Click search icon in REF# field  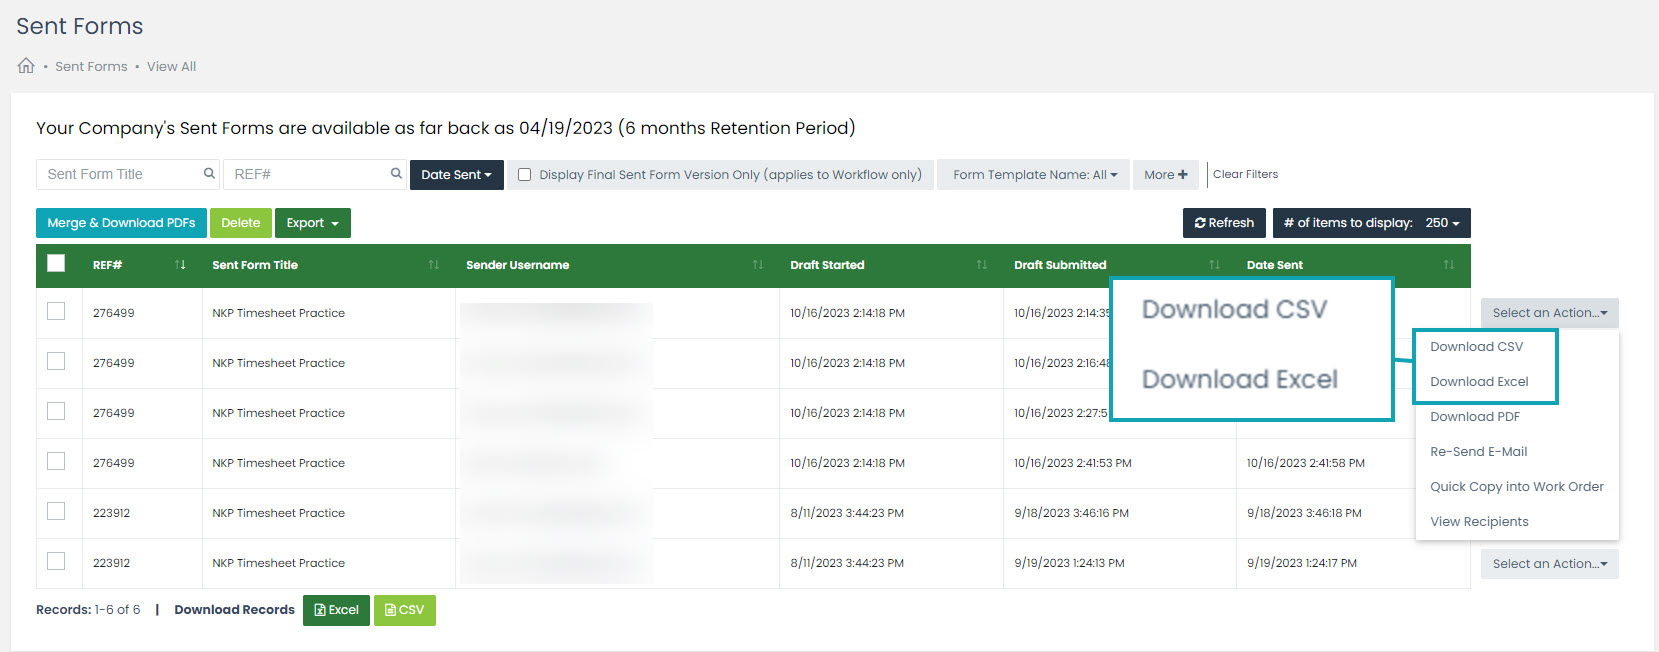(396, 174)
